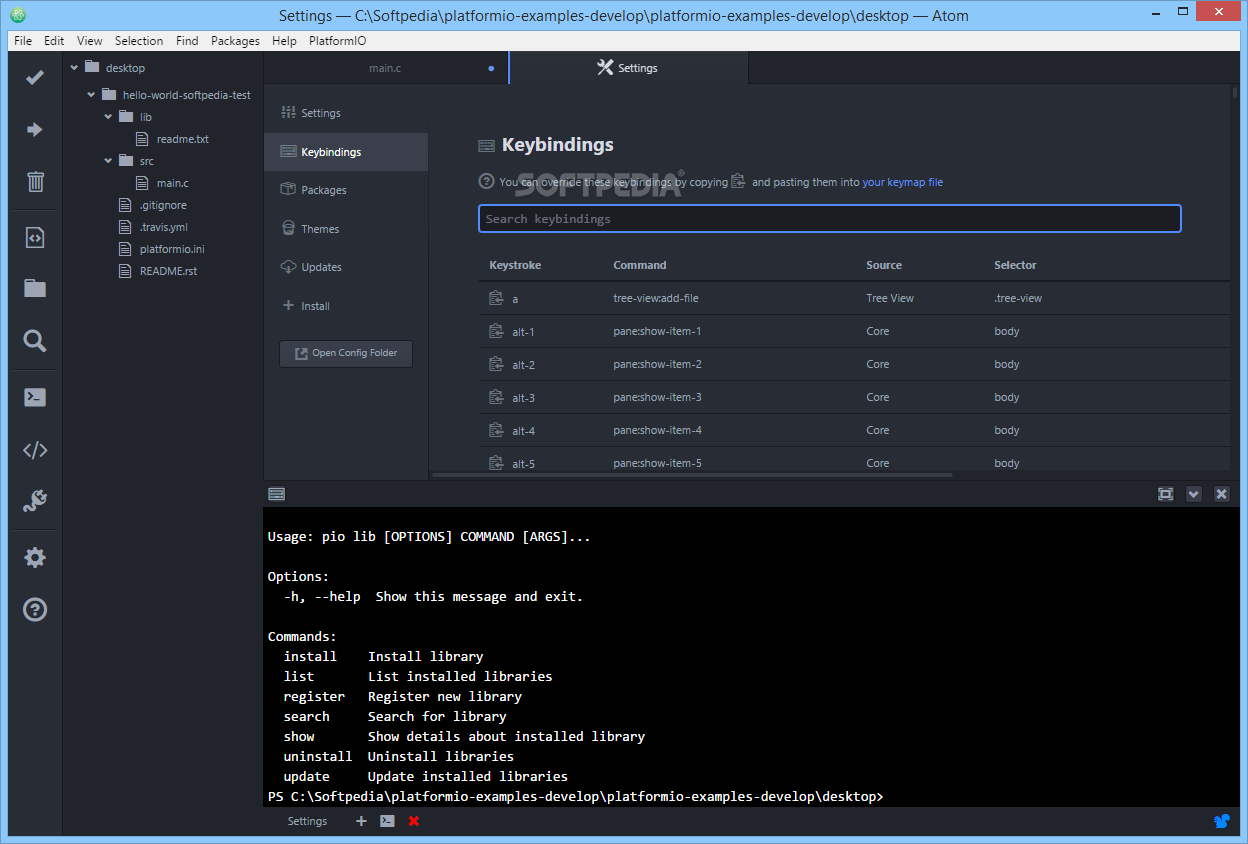Select .gitignore file in tree view

point(163,205)
